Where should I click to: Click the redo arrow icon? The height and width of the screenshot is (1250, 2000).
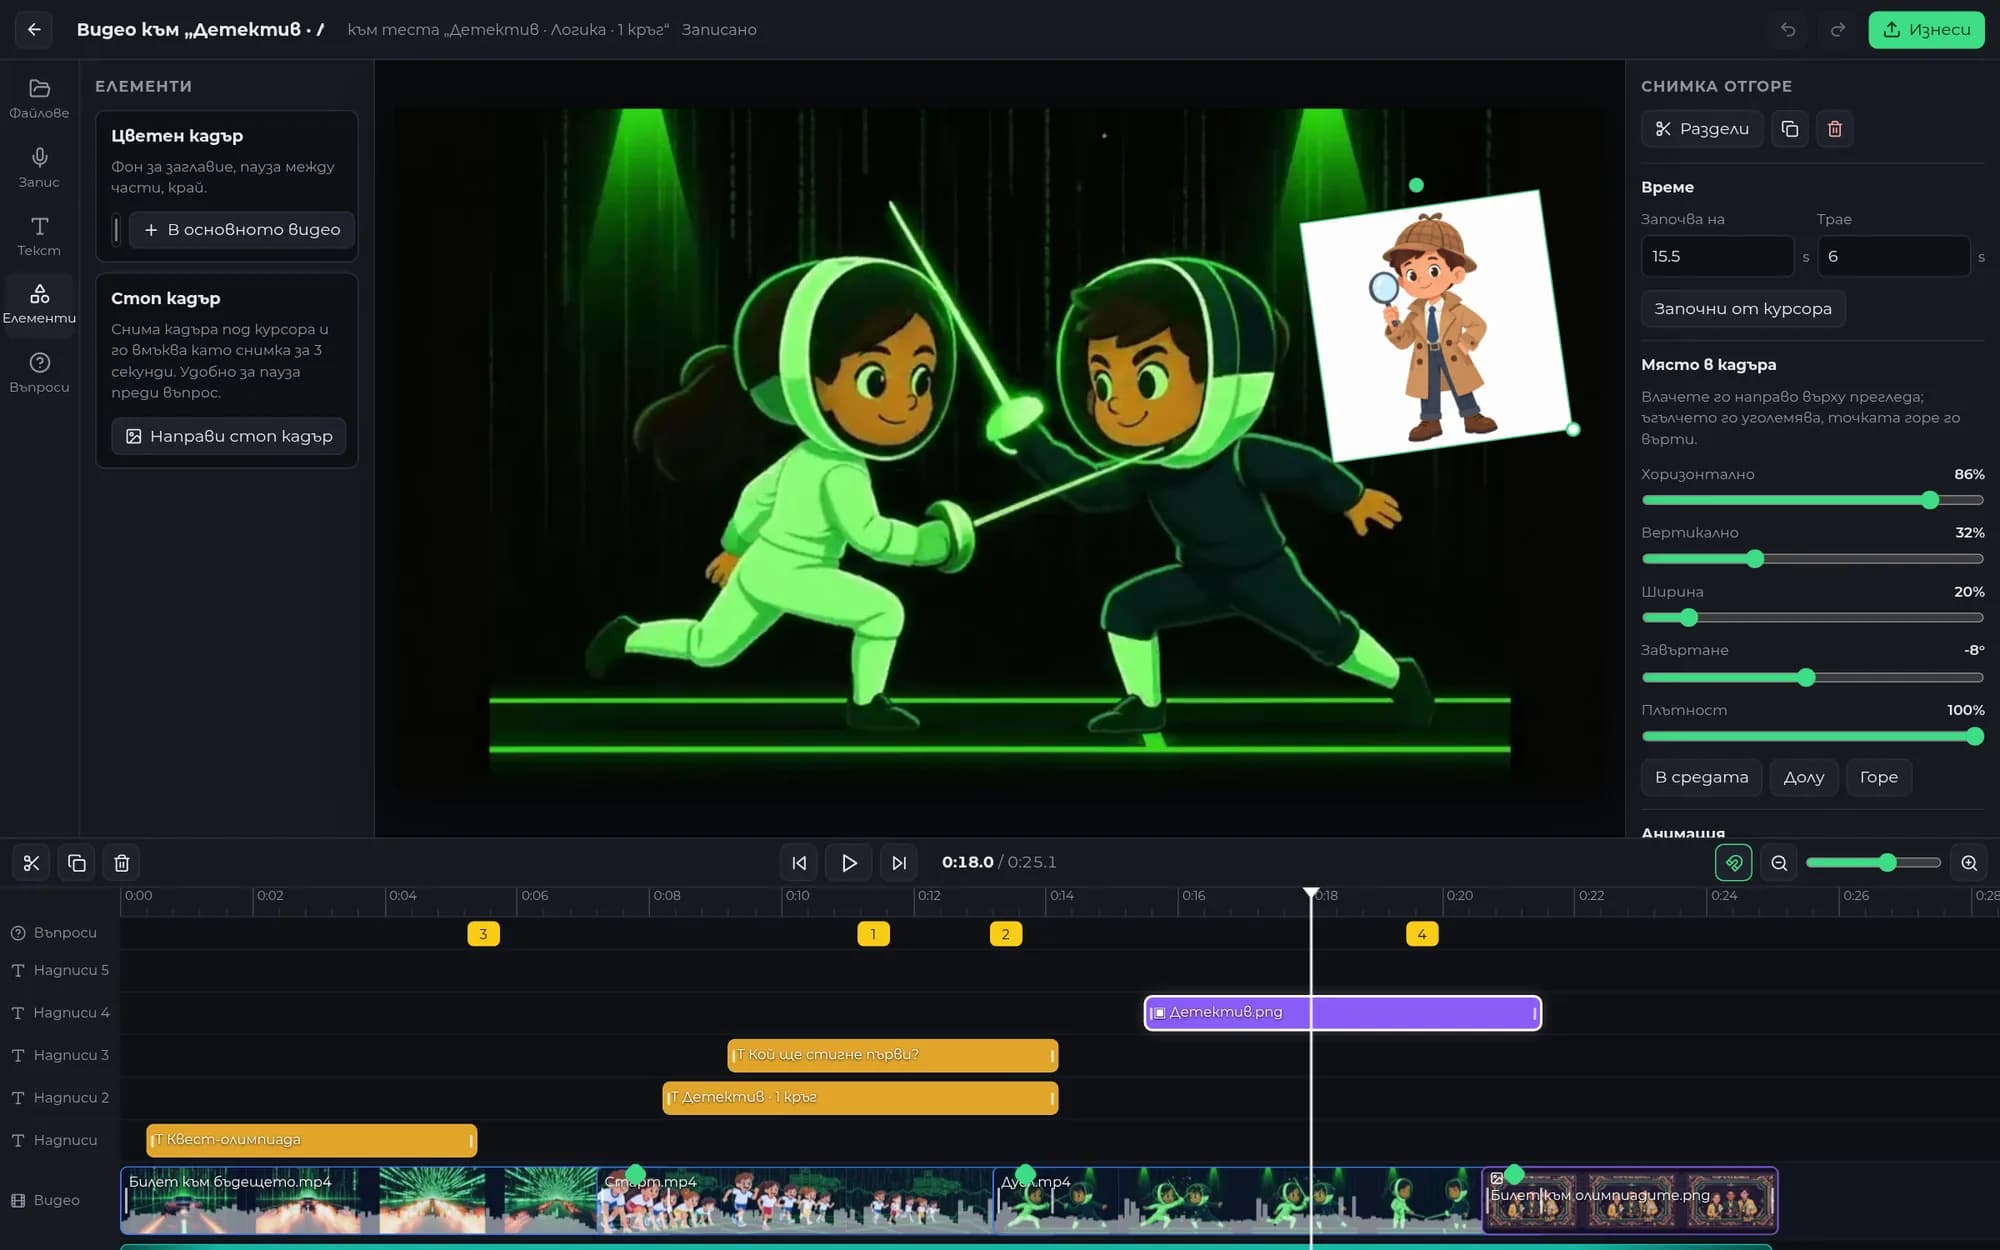pos(1837,30)
